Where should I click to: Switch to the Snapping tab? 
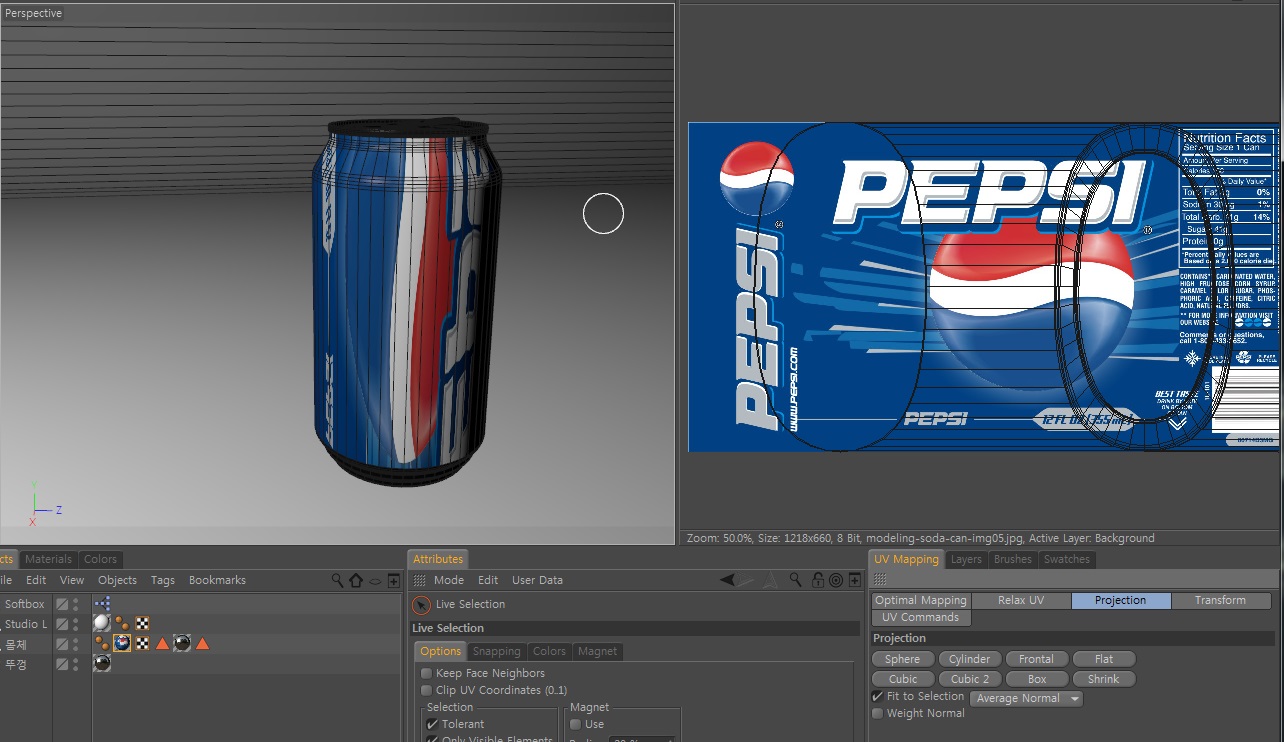pos(497,651)
